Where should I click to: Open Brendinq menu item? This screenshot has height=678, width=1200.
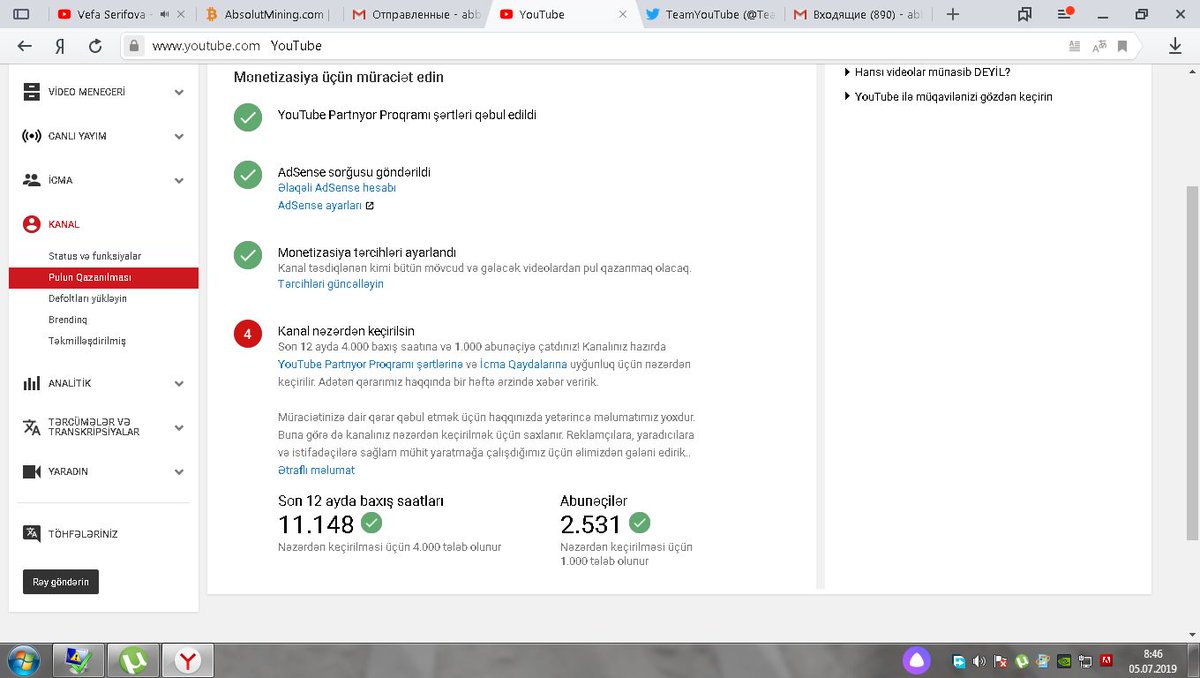pos(68,320)
